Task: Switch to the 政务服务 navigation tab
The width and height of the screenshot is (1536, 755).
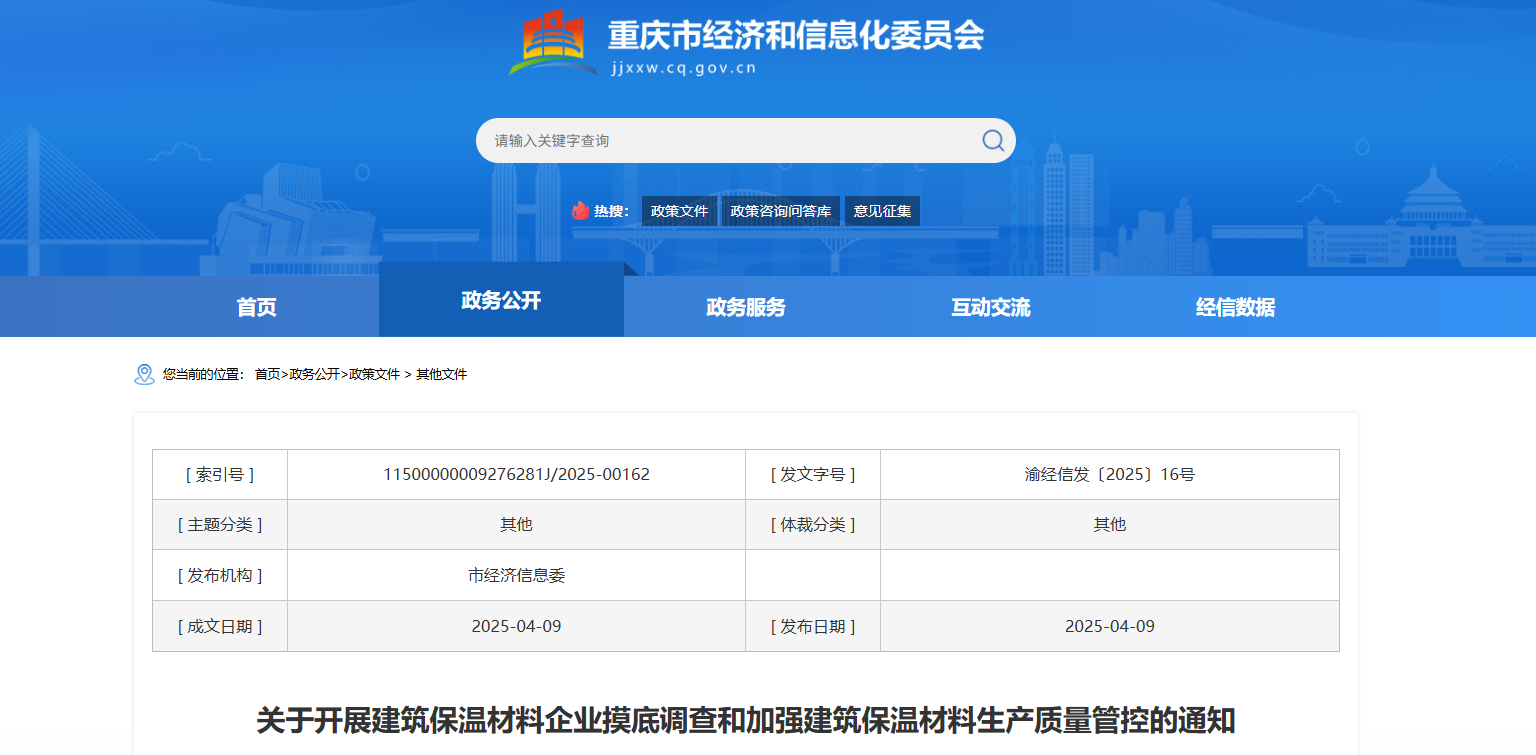Action: pyautogui.click(x=746, y=307)
